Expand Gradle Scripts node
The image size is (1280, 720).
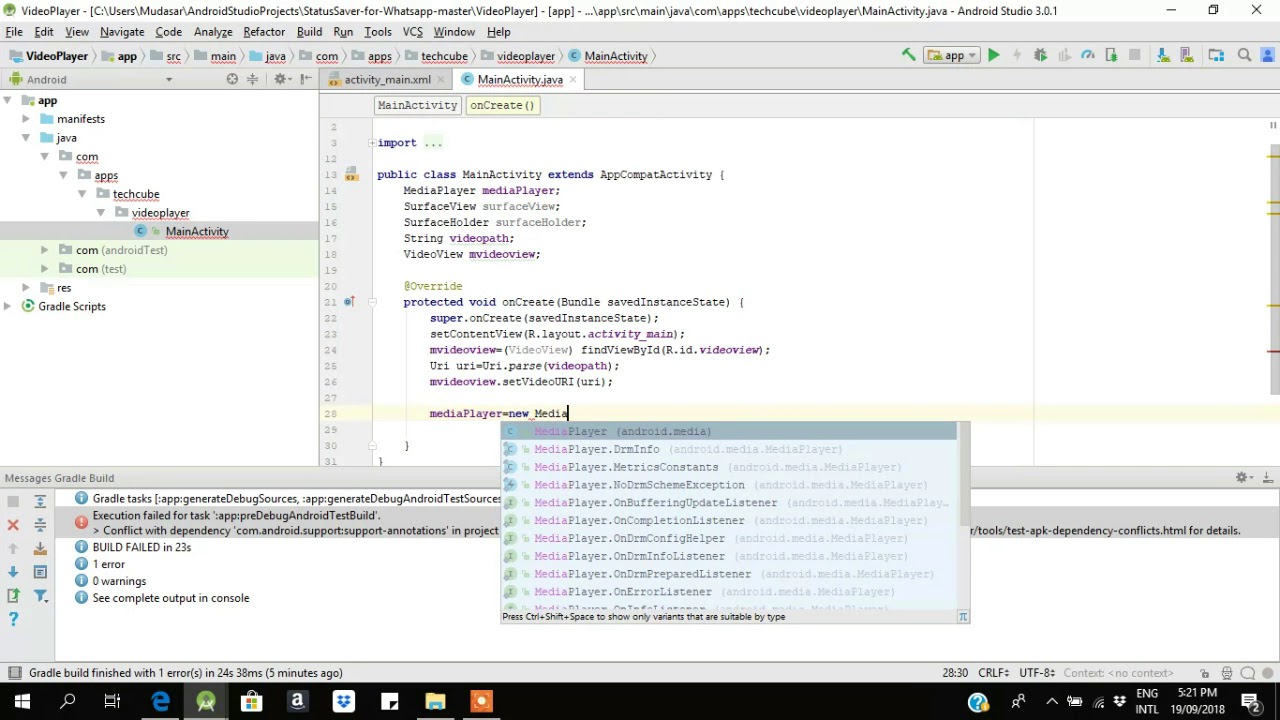pos(8,306)
